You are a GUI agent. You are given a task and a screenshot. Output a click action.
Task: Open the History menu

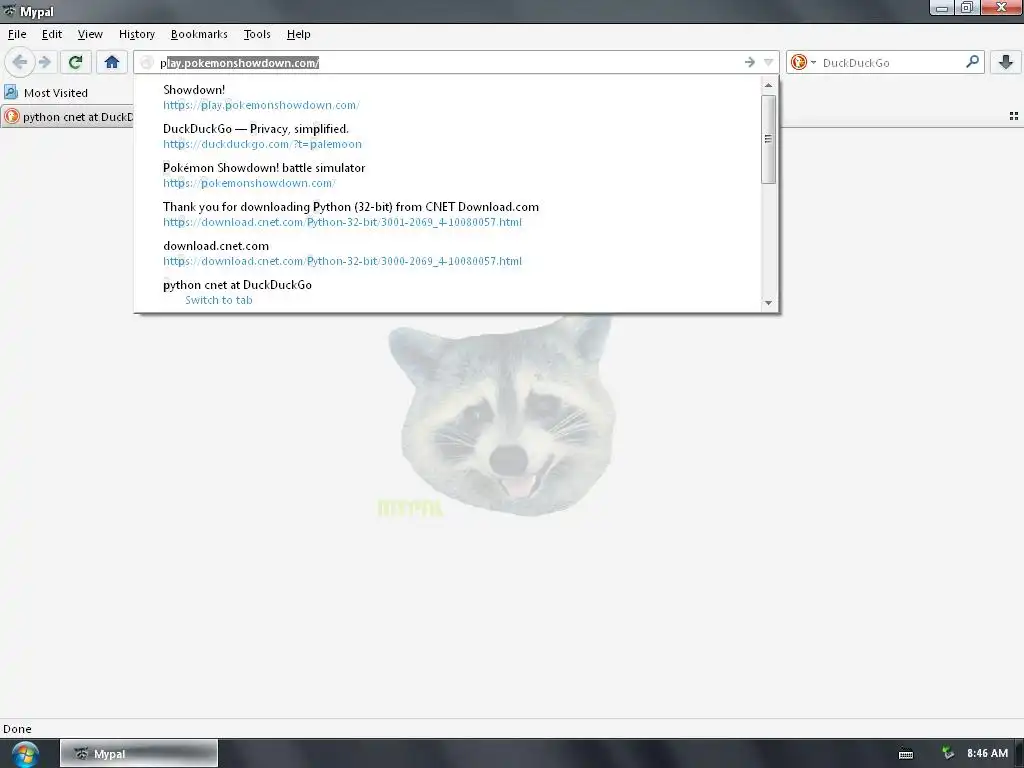tap(136, 34)
